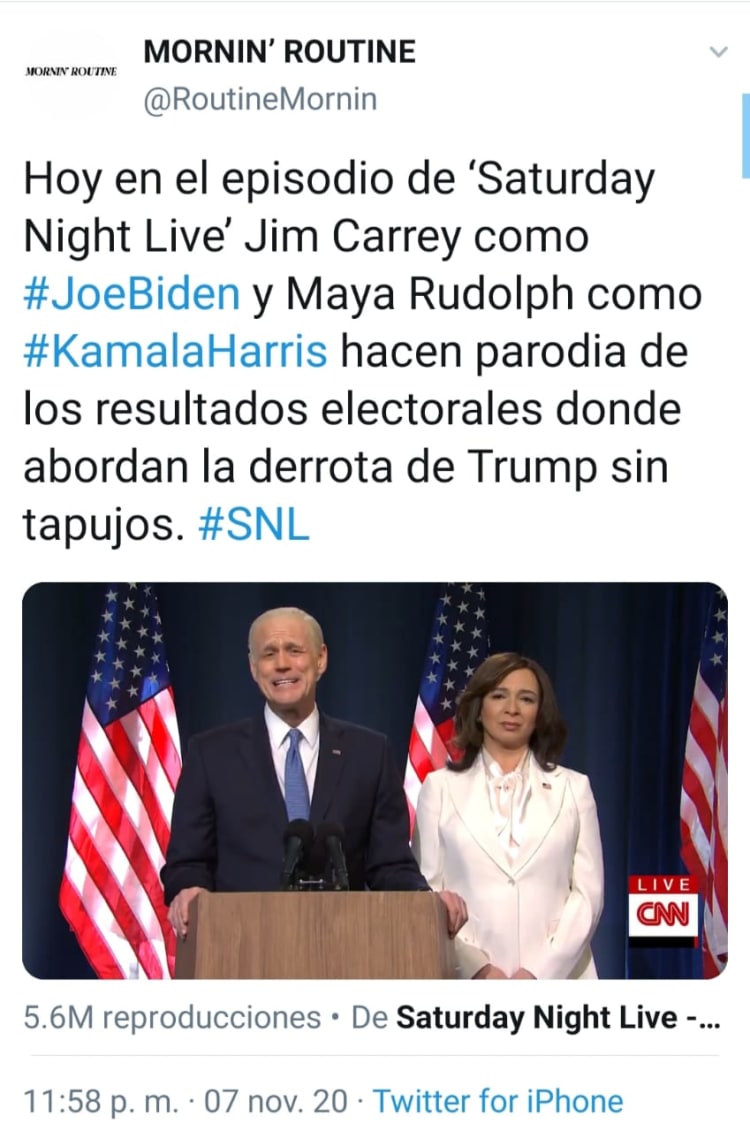Click the 07 nov. 20 date
Image resolution: width=750 pixels, height=1131 pixels.
coord(276,1101)
